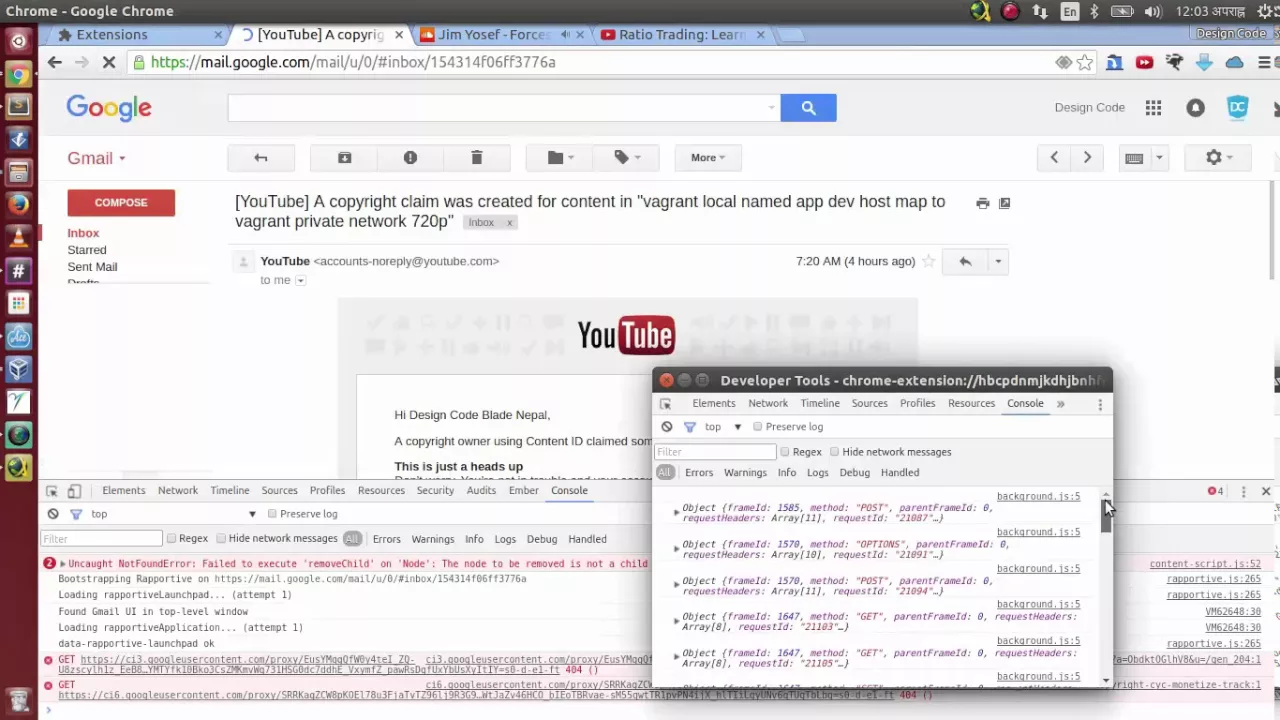
Task: Go to older email arrow
Action: click(1087, 157)
